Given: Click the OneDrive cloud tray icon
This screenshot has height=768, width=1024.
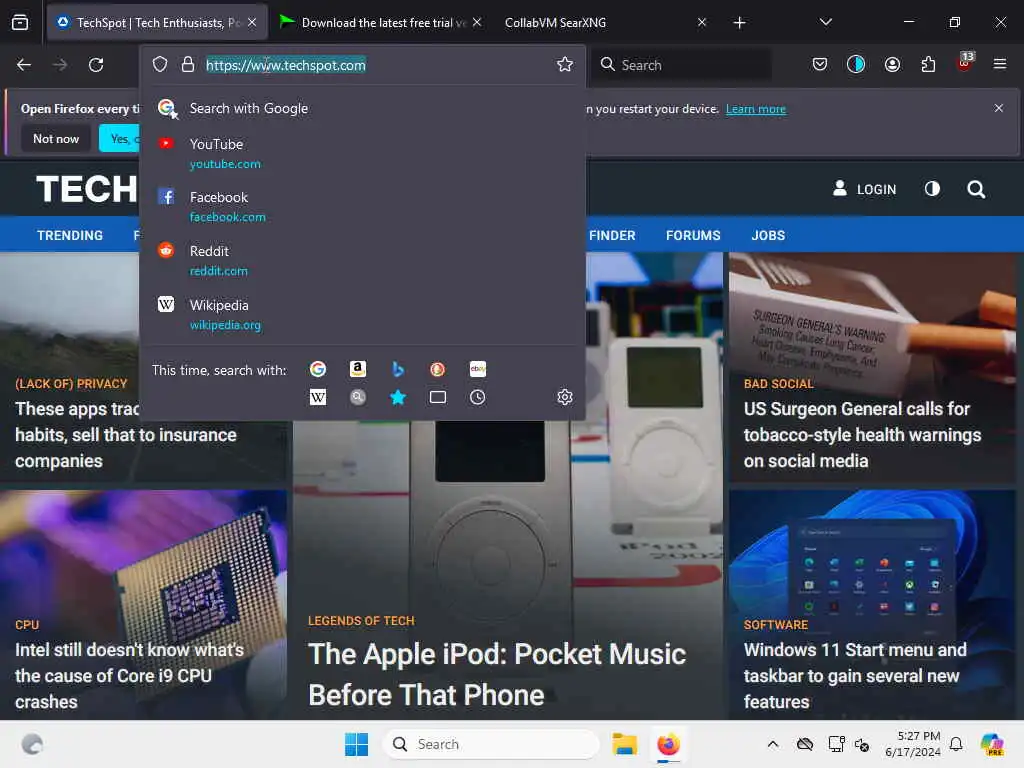Looking at the screenshot, I should (805, 744).
